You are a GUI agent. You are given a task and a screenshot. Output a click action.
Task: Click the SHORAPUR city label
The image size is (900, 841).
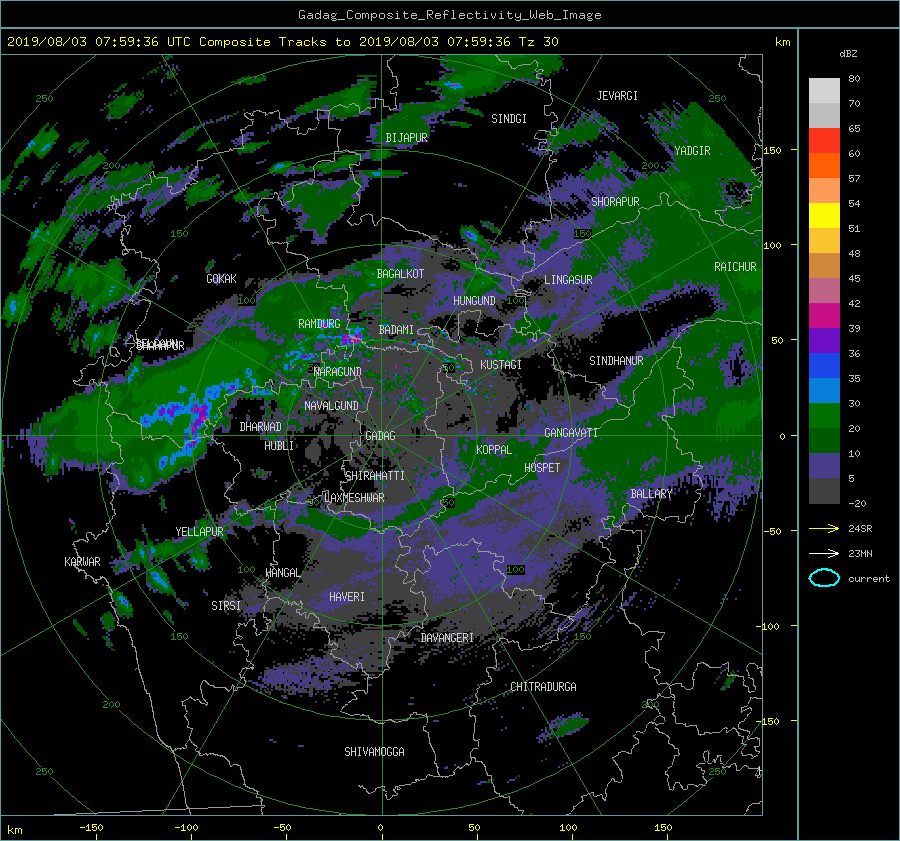[x=615, y=202]
